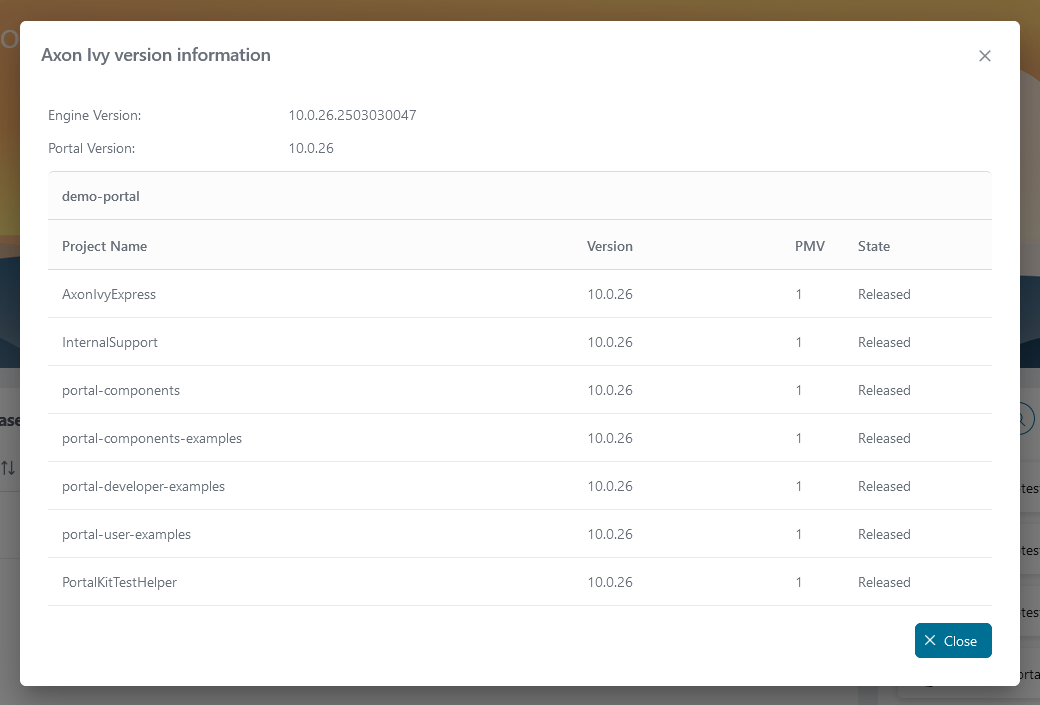
Task: Click the version 10.0.26 in the InternalSupport row
Action: [x=610, y=342]
